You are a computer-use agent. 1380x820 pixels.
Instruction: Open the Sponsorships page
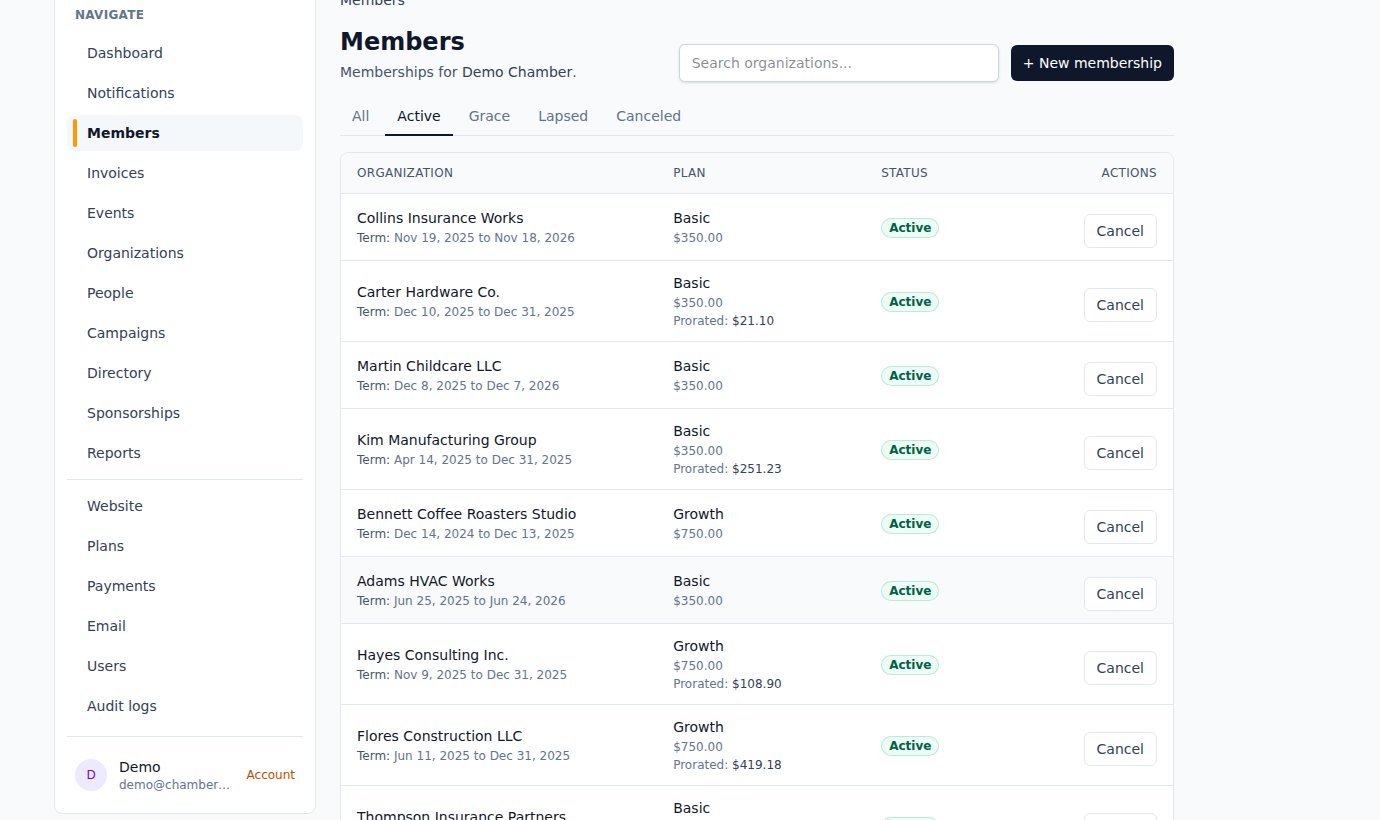pos(133,412)
